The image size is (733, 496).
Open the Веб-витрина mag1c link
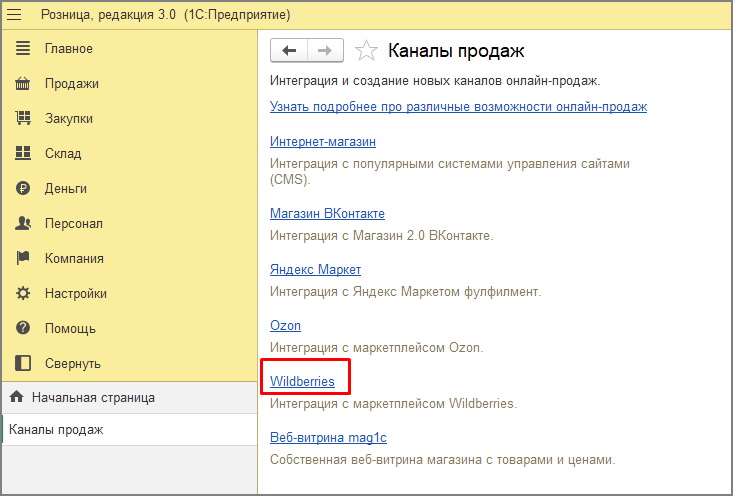click(328, 437)
